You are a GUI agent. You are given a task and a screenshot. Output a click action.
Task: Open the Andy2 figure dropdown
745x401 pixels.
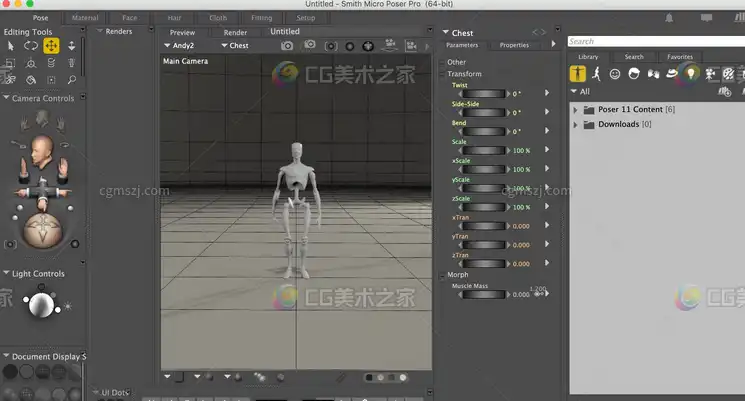183,45
